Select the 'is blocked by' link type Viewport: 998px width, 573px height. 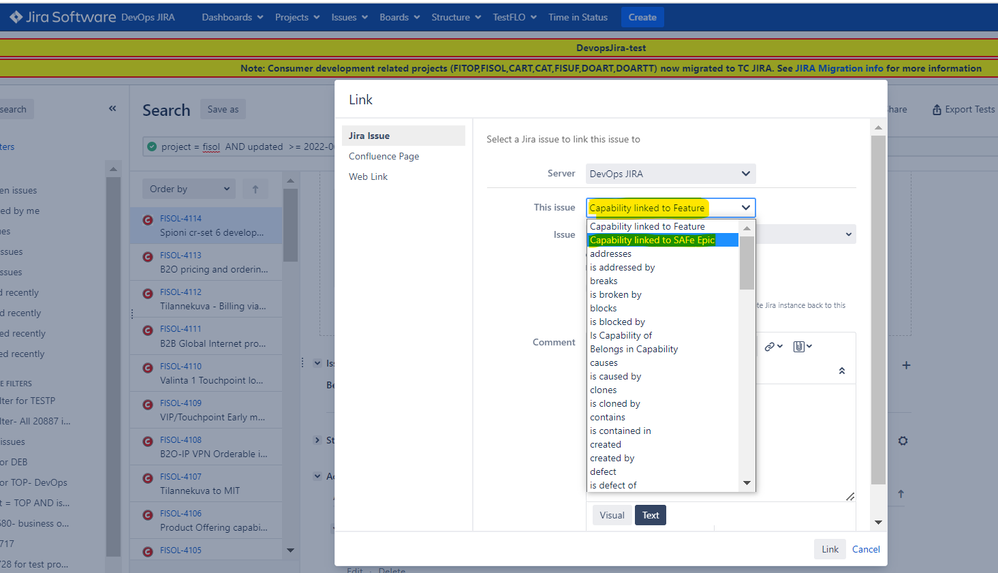tap(662, 322)
